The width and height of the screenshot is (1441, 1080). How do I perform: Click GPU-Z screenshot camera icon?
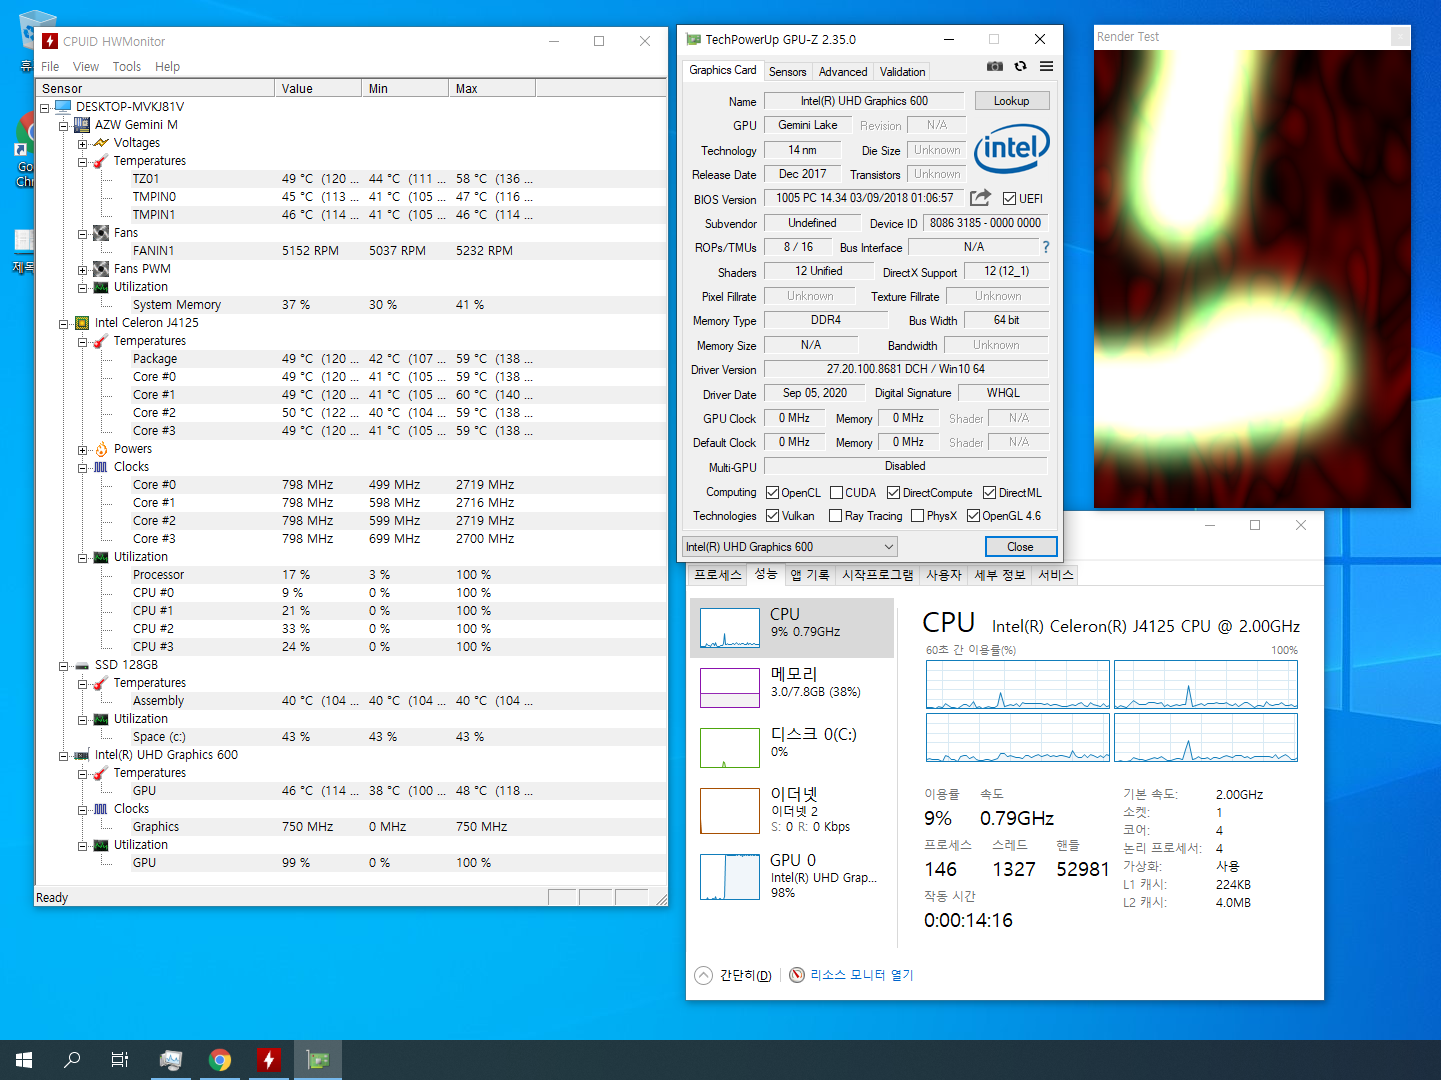pos(995,66)
